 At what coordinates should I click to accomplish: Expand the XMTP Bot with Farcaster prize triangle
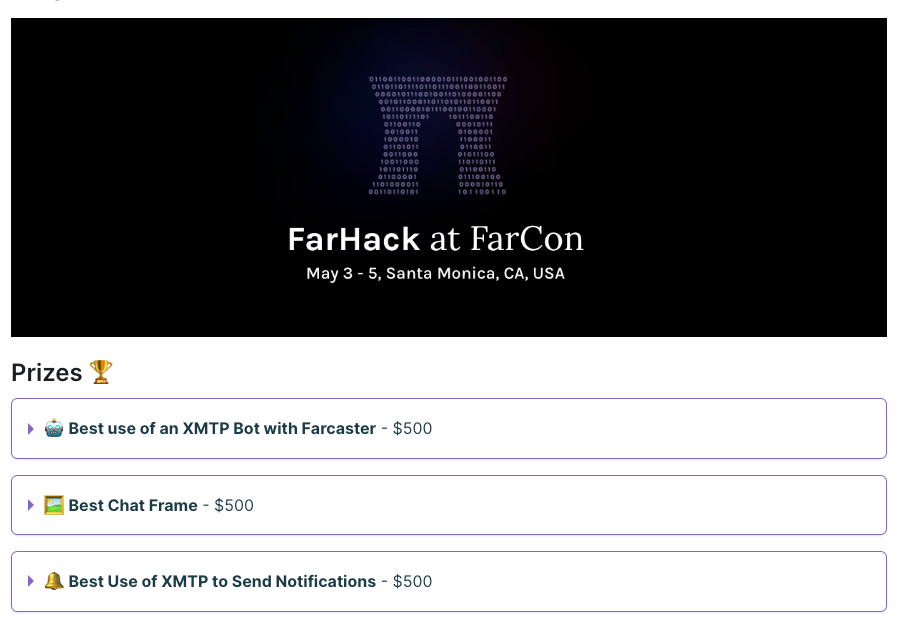31,429
